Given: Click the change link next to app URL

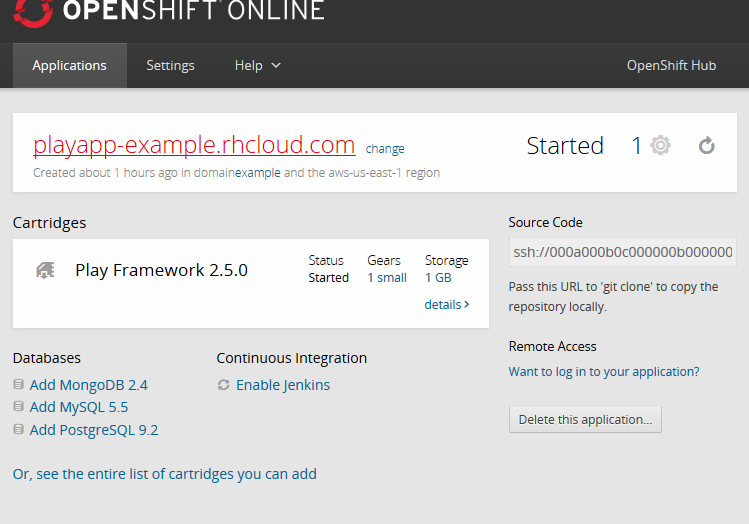Looking at the screenshot, I should [x=385, y=149].
